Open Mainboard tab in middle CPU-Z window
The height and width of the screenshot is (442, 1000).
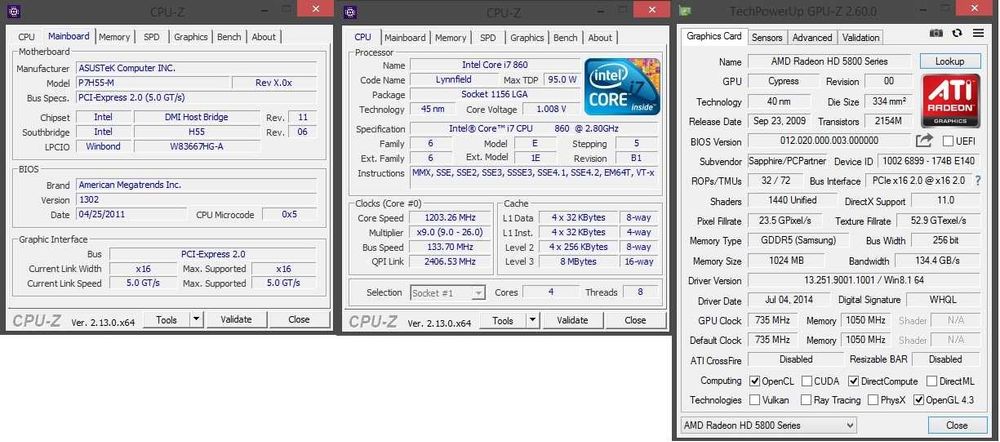tap(405, 38)
